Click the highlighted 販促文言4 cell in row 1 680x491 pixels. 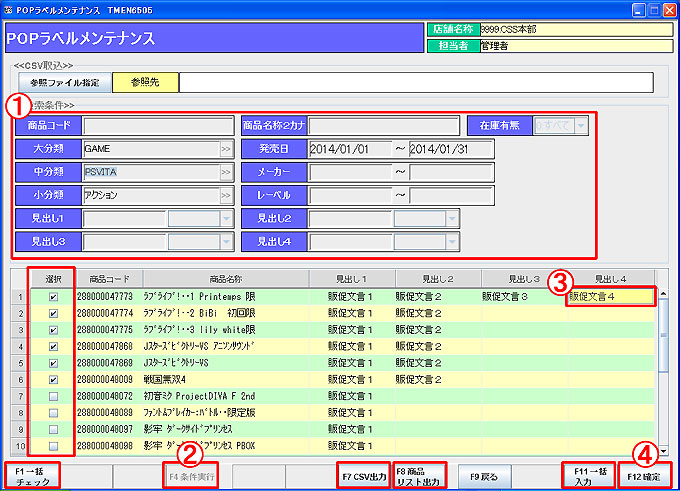(x=611, y=297)
